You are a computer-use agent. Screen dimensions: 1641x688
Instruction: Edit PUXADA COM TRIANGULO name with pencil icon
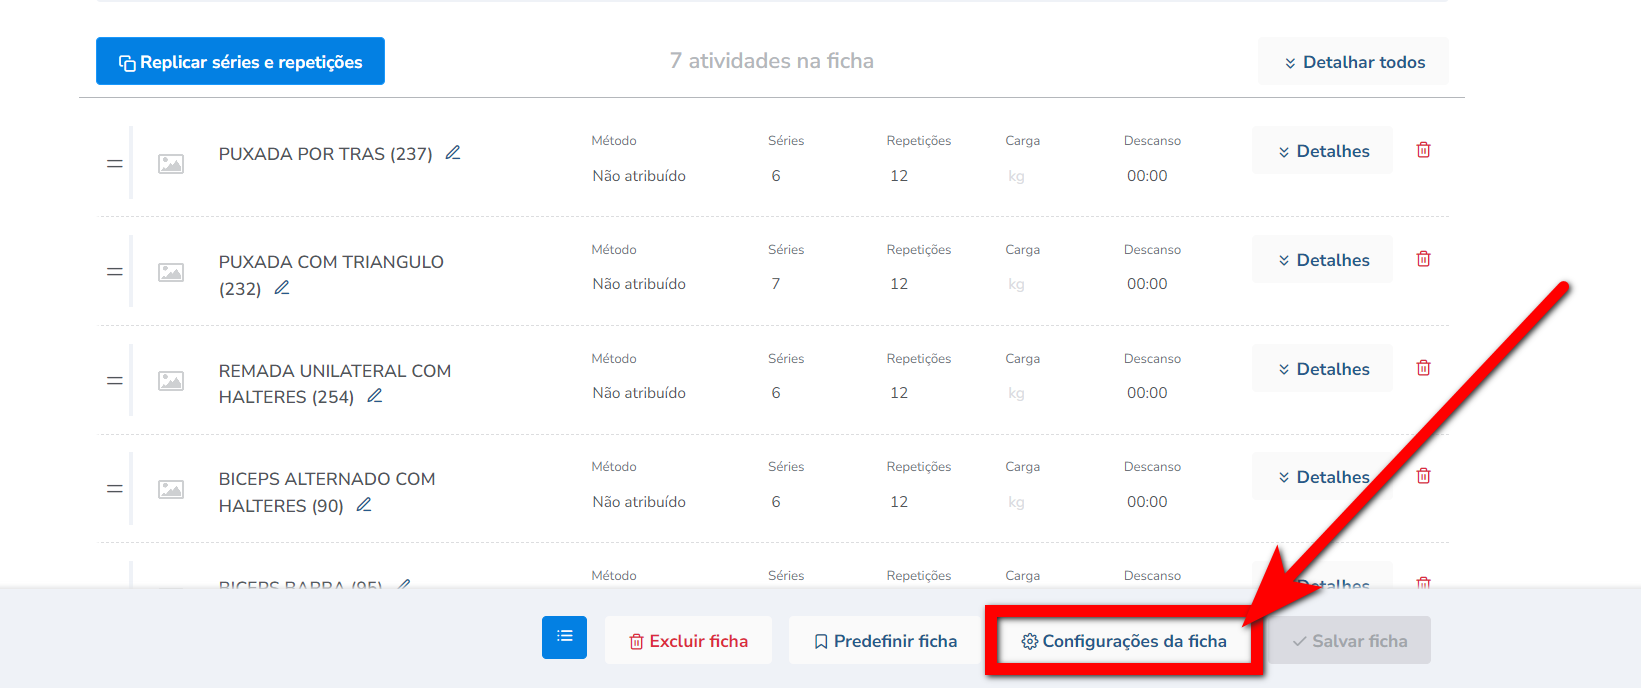click(x=282, y=288)
